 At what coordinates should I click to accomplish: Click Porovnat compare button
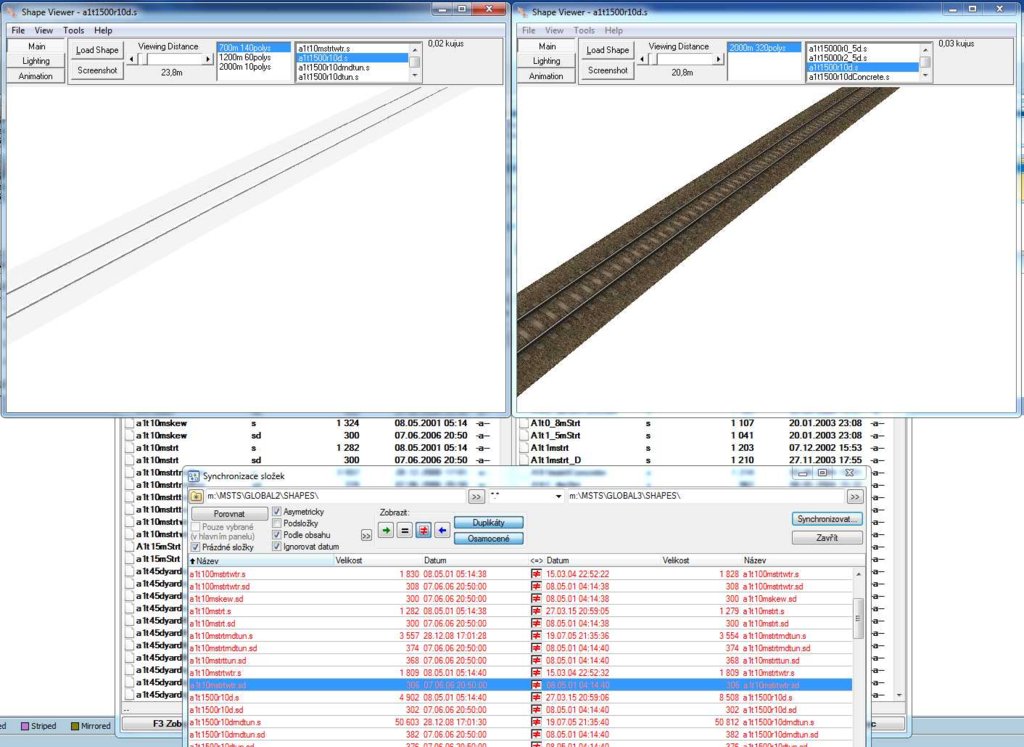tap(229, 514)
